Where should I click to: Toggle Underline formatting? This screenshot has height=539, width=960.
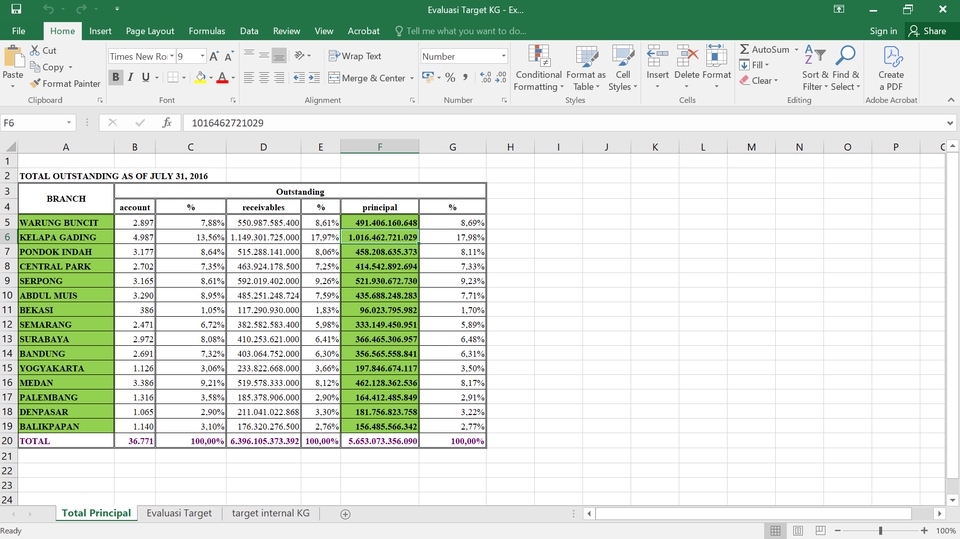[145, 77]
